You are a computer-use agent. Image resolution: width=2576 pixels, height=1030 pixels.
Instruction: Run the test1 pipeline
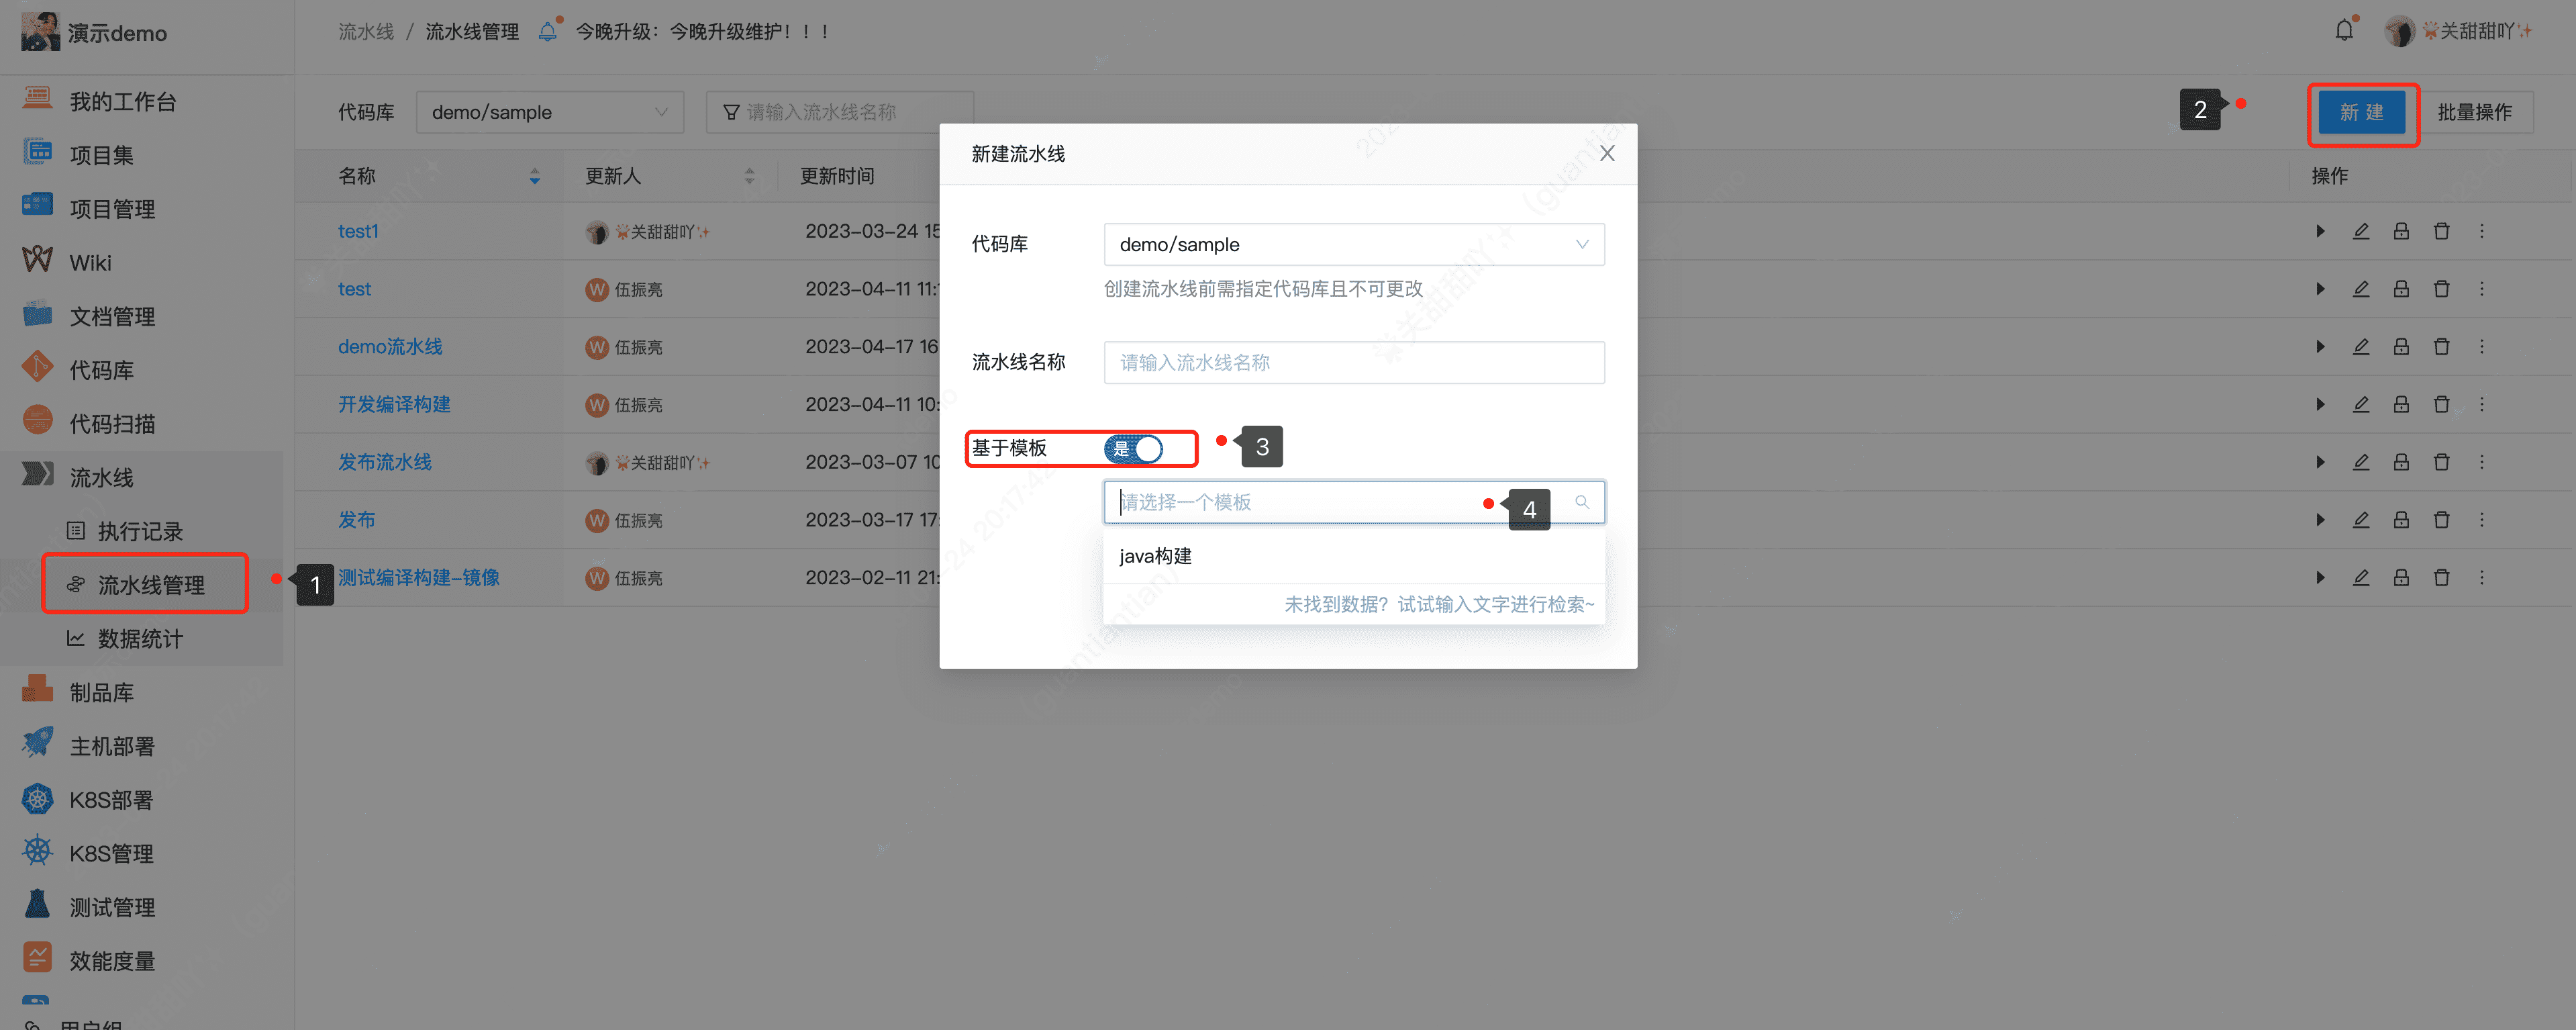coord(2320,231)
